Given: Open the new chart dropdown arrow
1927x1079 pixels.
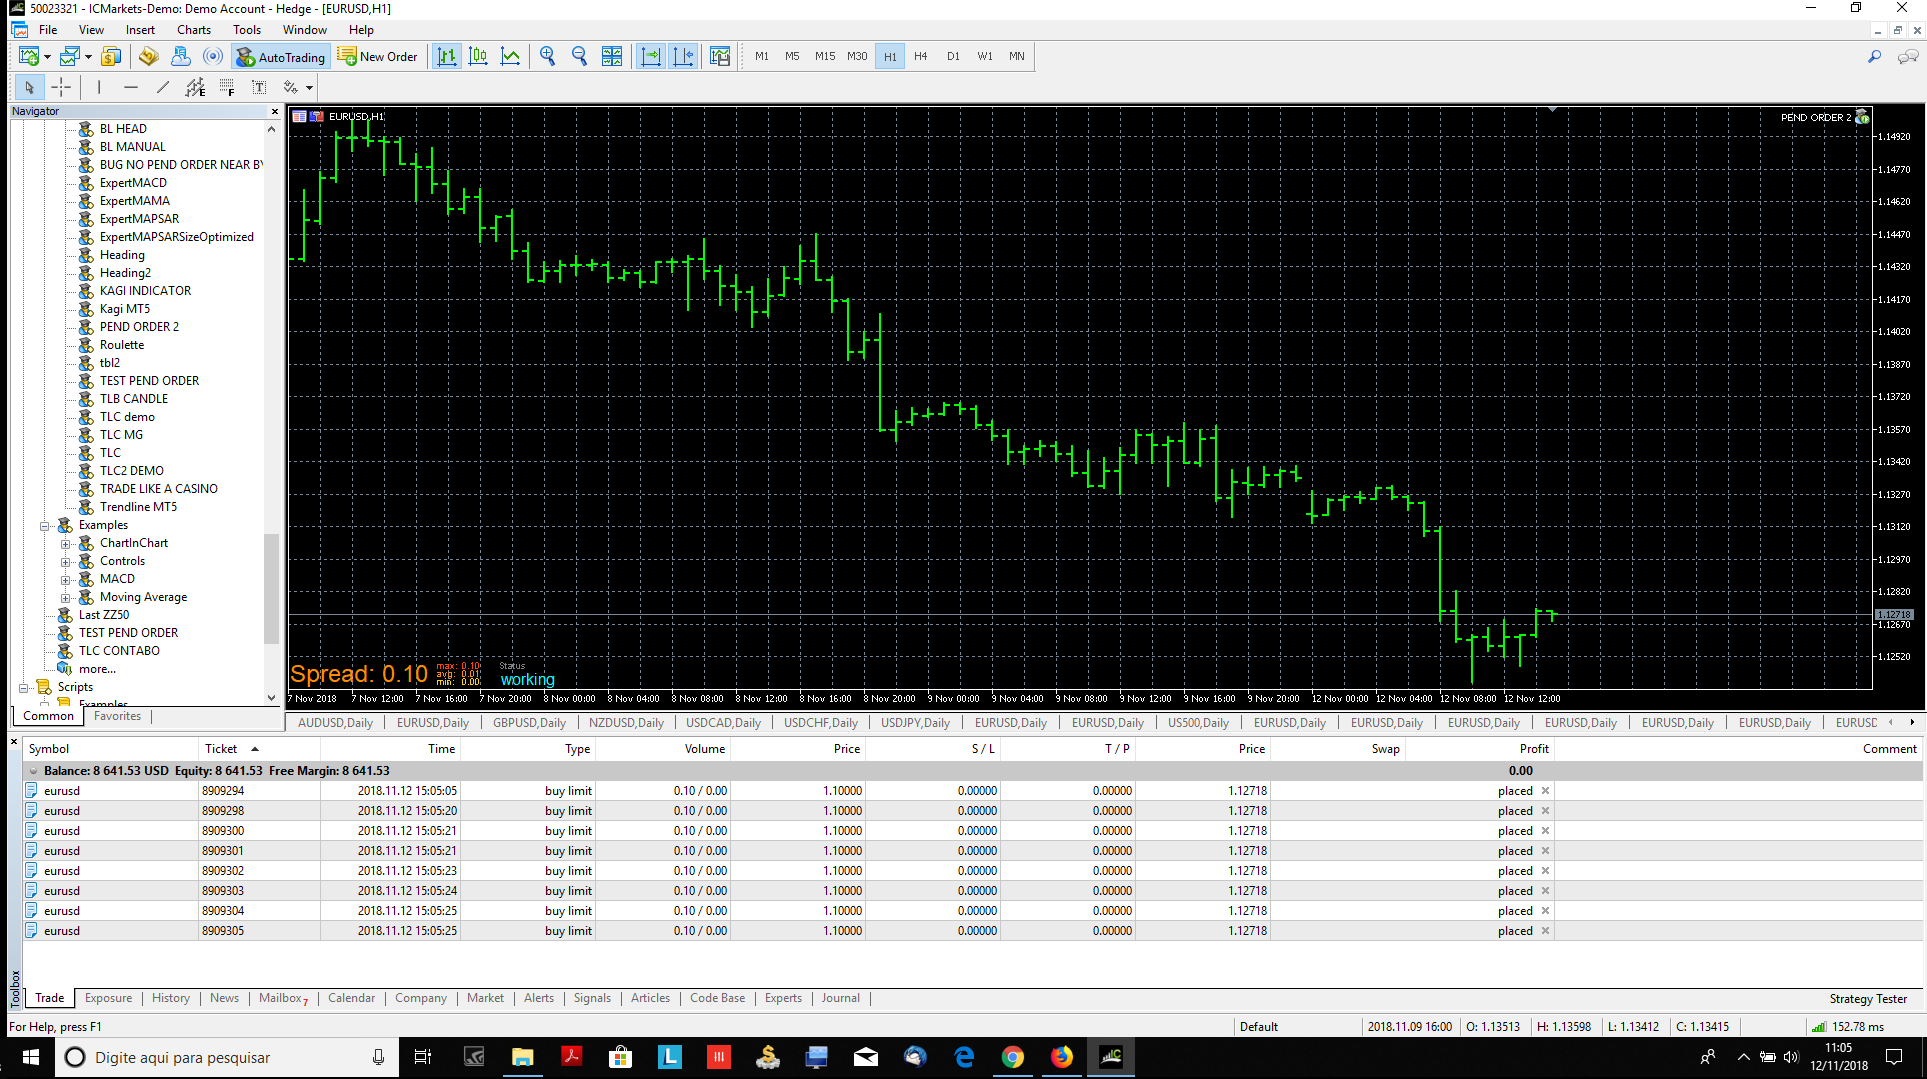Looking at the screenshot, I should coord(47,57).
